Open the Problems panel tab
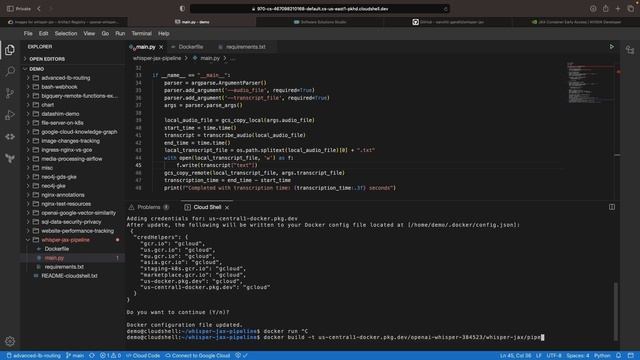This screenshot has height=360, width=640. pos(149,207)
